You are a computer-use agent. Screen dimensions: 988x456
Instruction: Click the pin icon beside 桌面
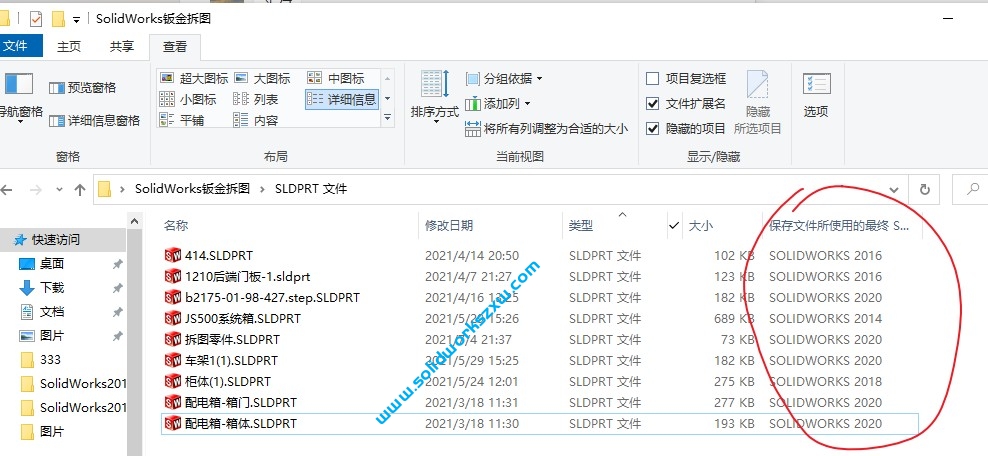117,264
